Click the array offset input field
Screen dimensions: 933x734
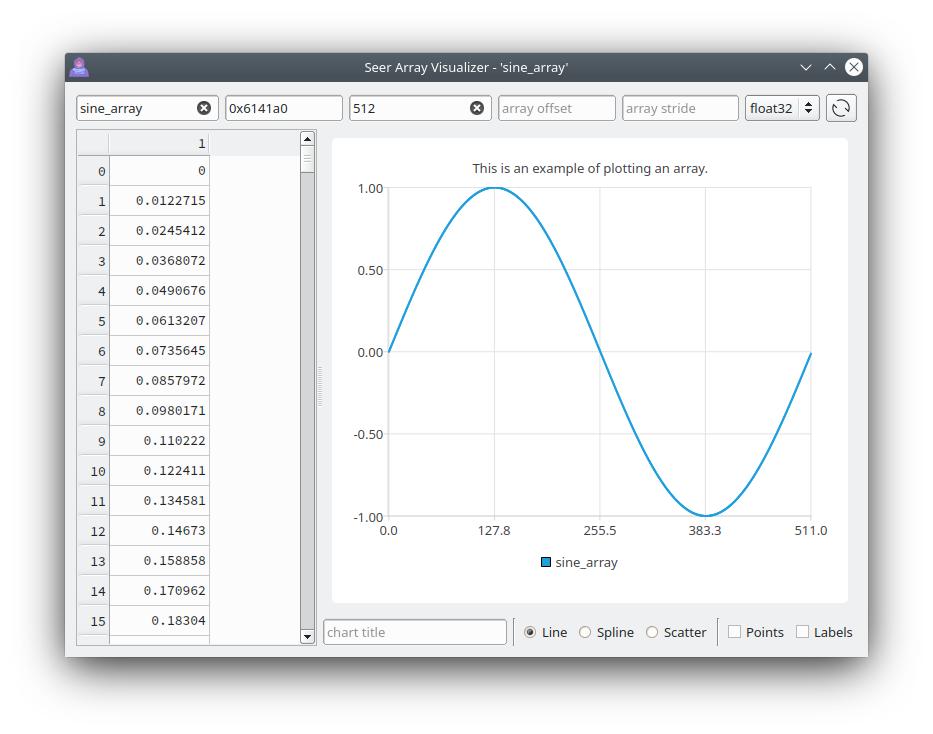tap(557, 108)
